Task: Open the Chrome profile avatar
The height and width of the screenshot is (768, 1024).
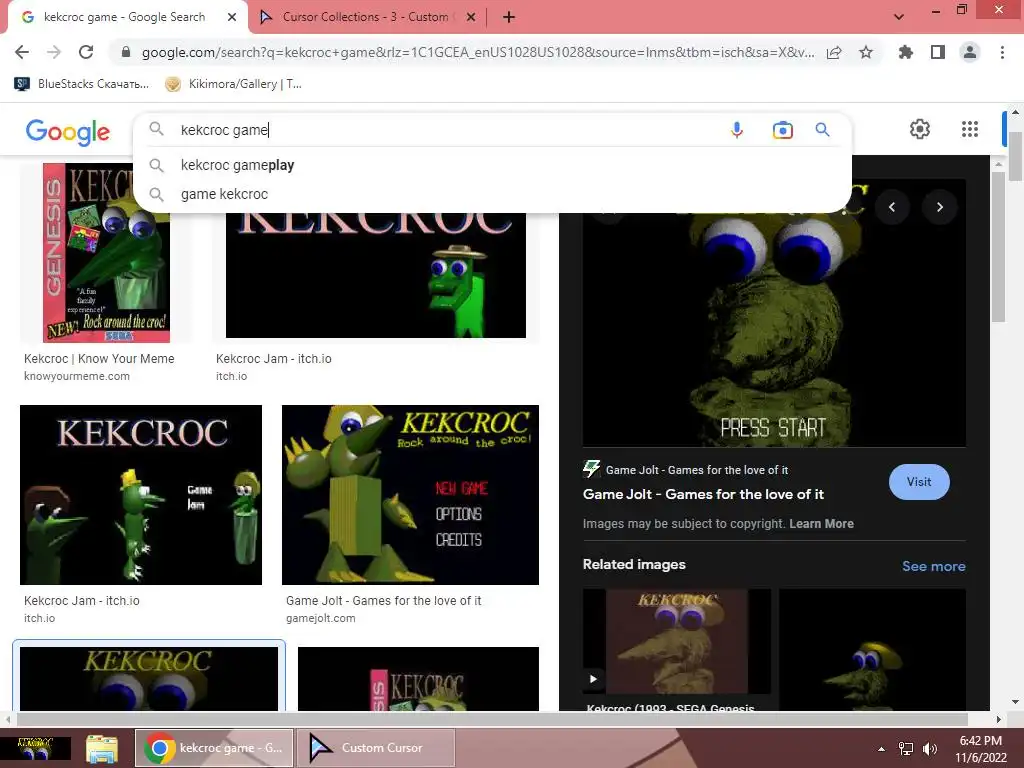Action: point(970,52)
